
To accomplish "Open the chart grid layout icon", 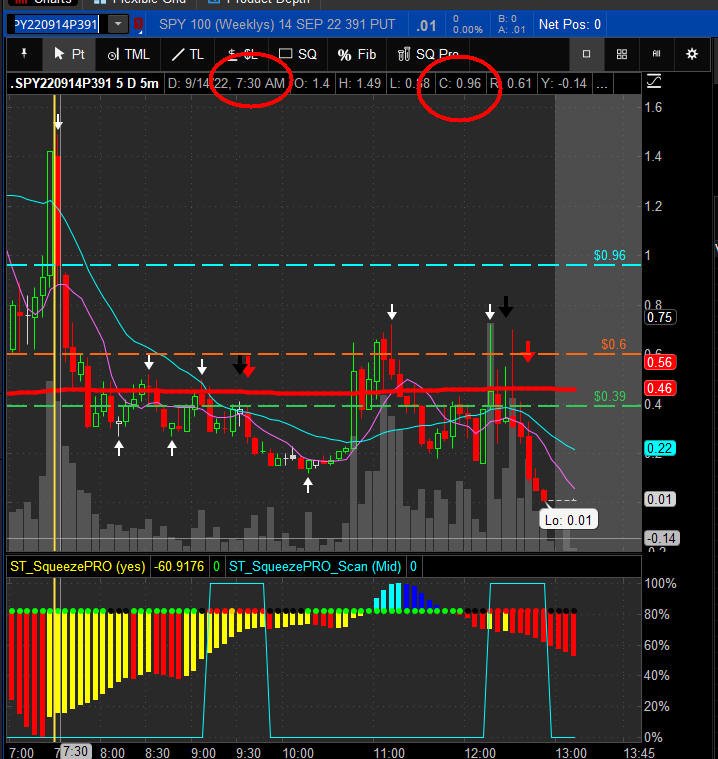I will point(622,54).
